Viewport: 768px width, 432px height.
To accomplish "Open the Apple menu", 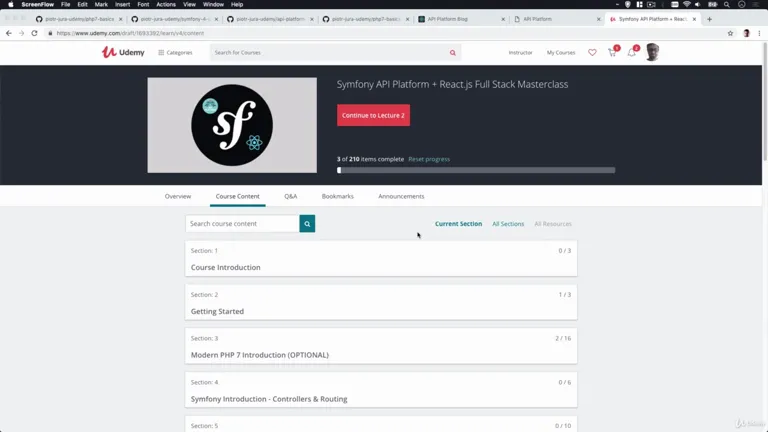I will pyautogui.click(x=10, y=4).
